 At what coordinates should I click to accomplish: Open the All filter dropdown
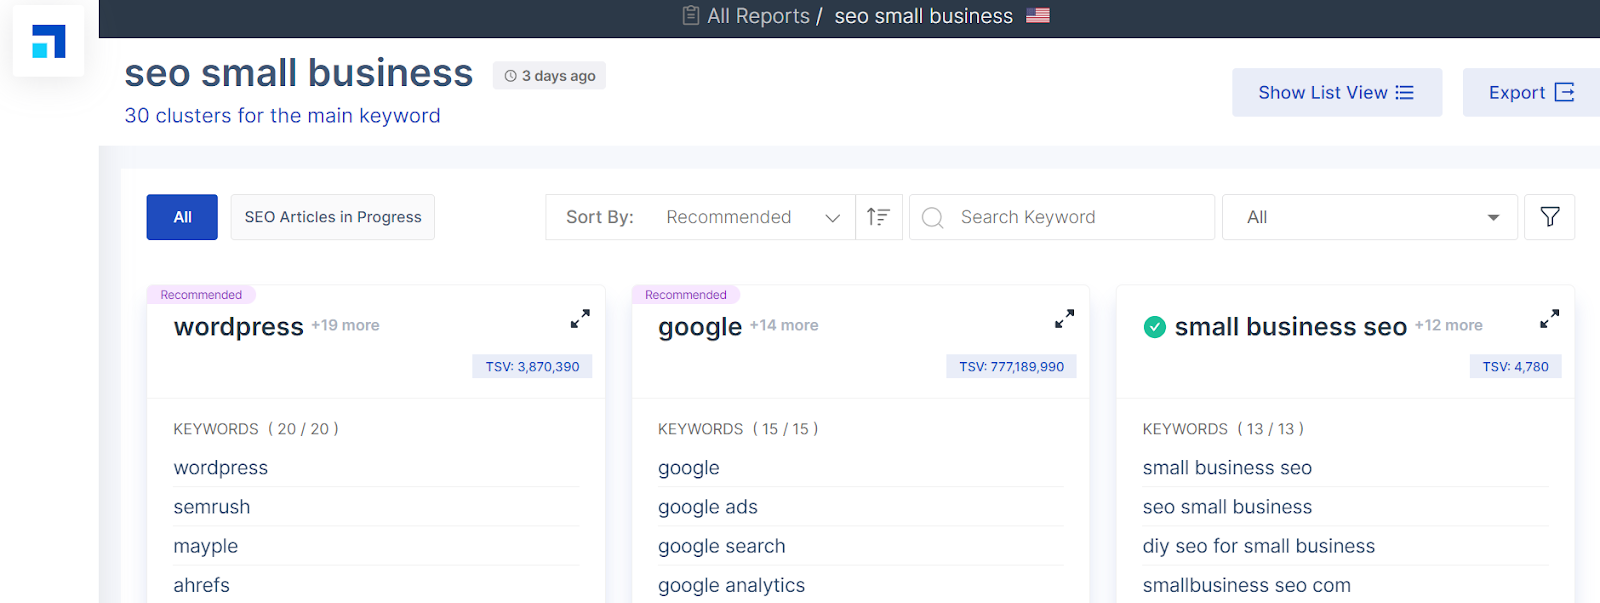[x=1369, y=217]
